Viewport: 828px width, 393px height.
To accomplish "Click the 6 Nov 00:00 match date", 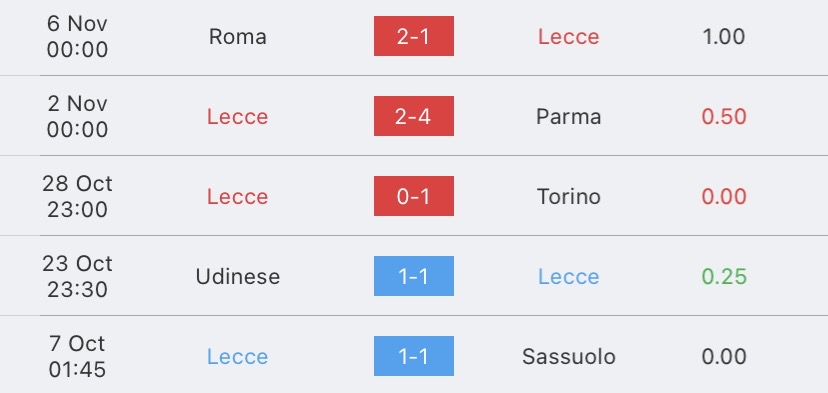I will [x=77, y=36].
